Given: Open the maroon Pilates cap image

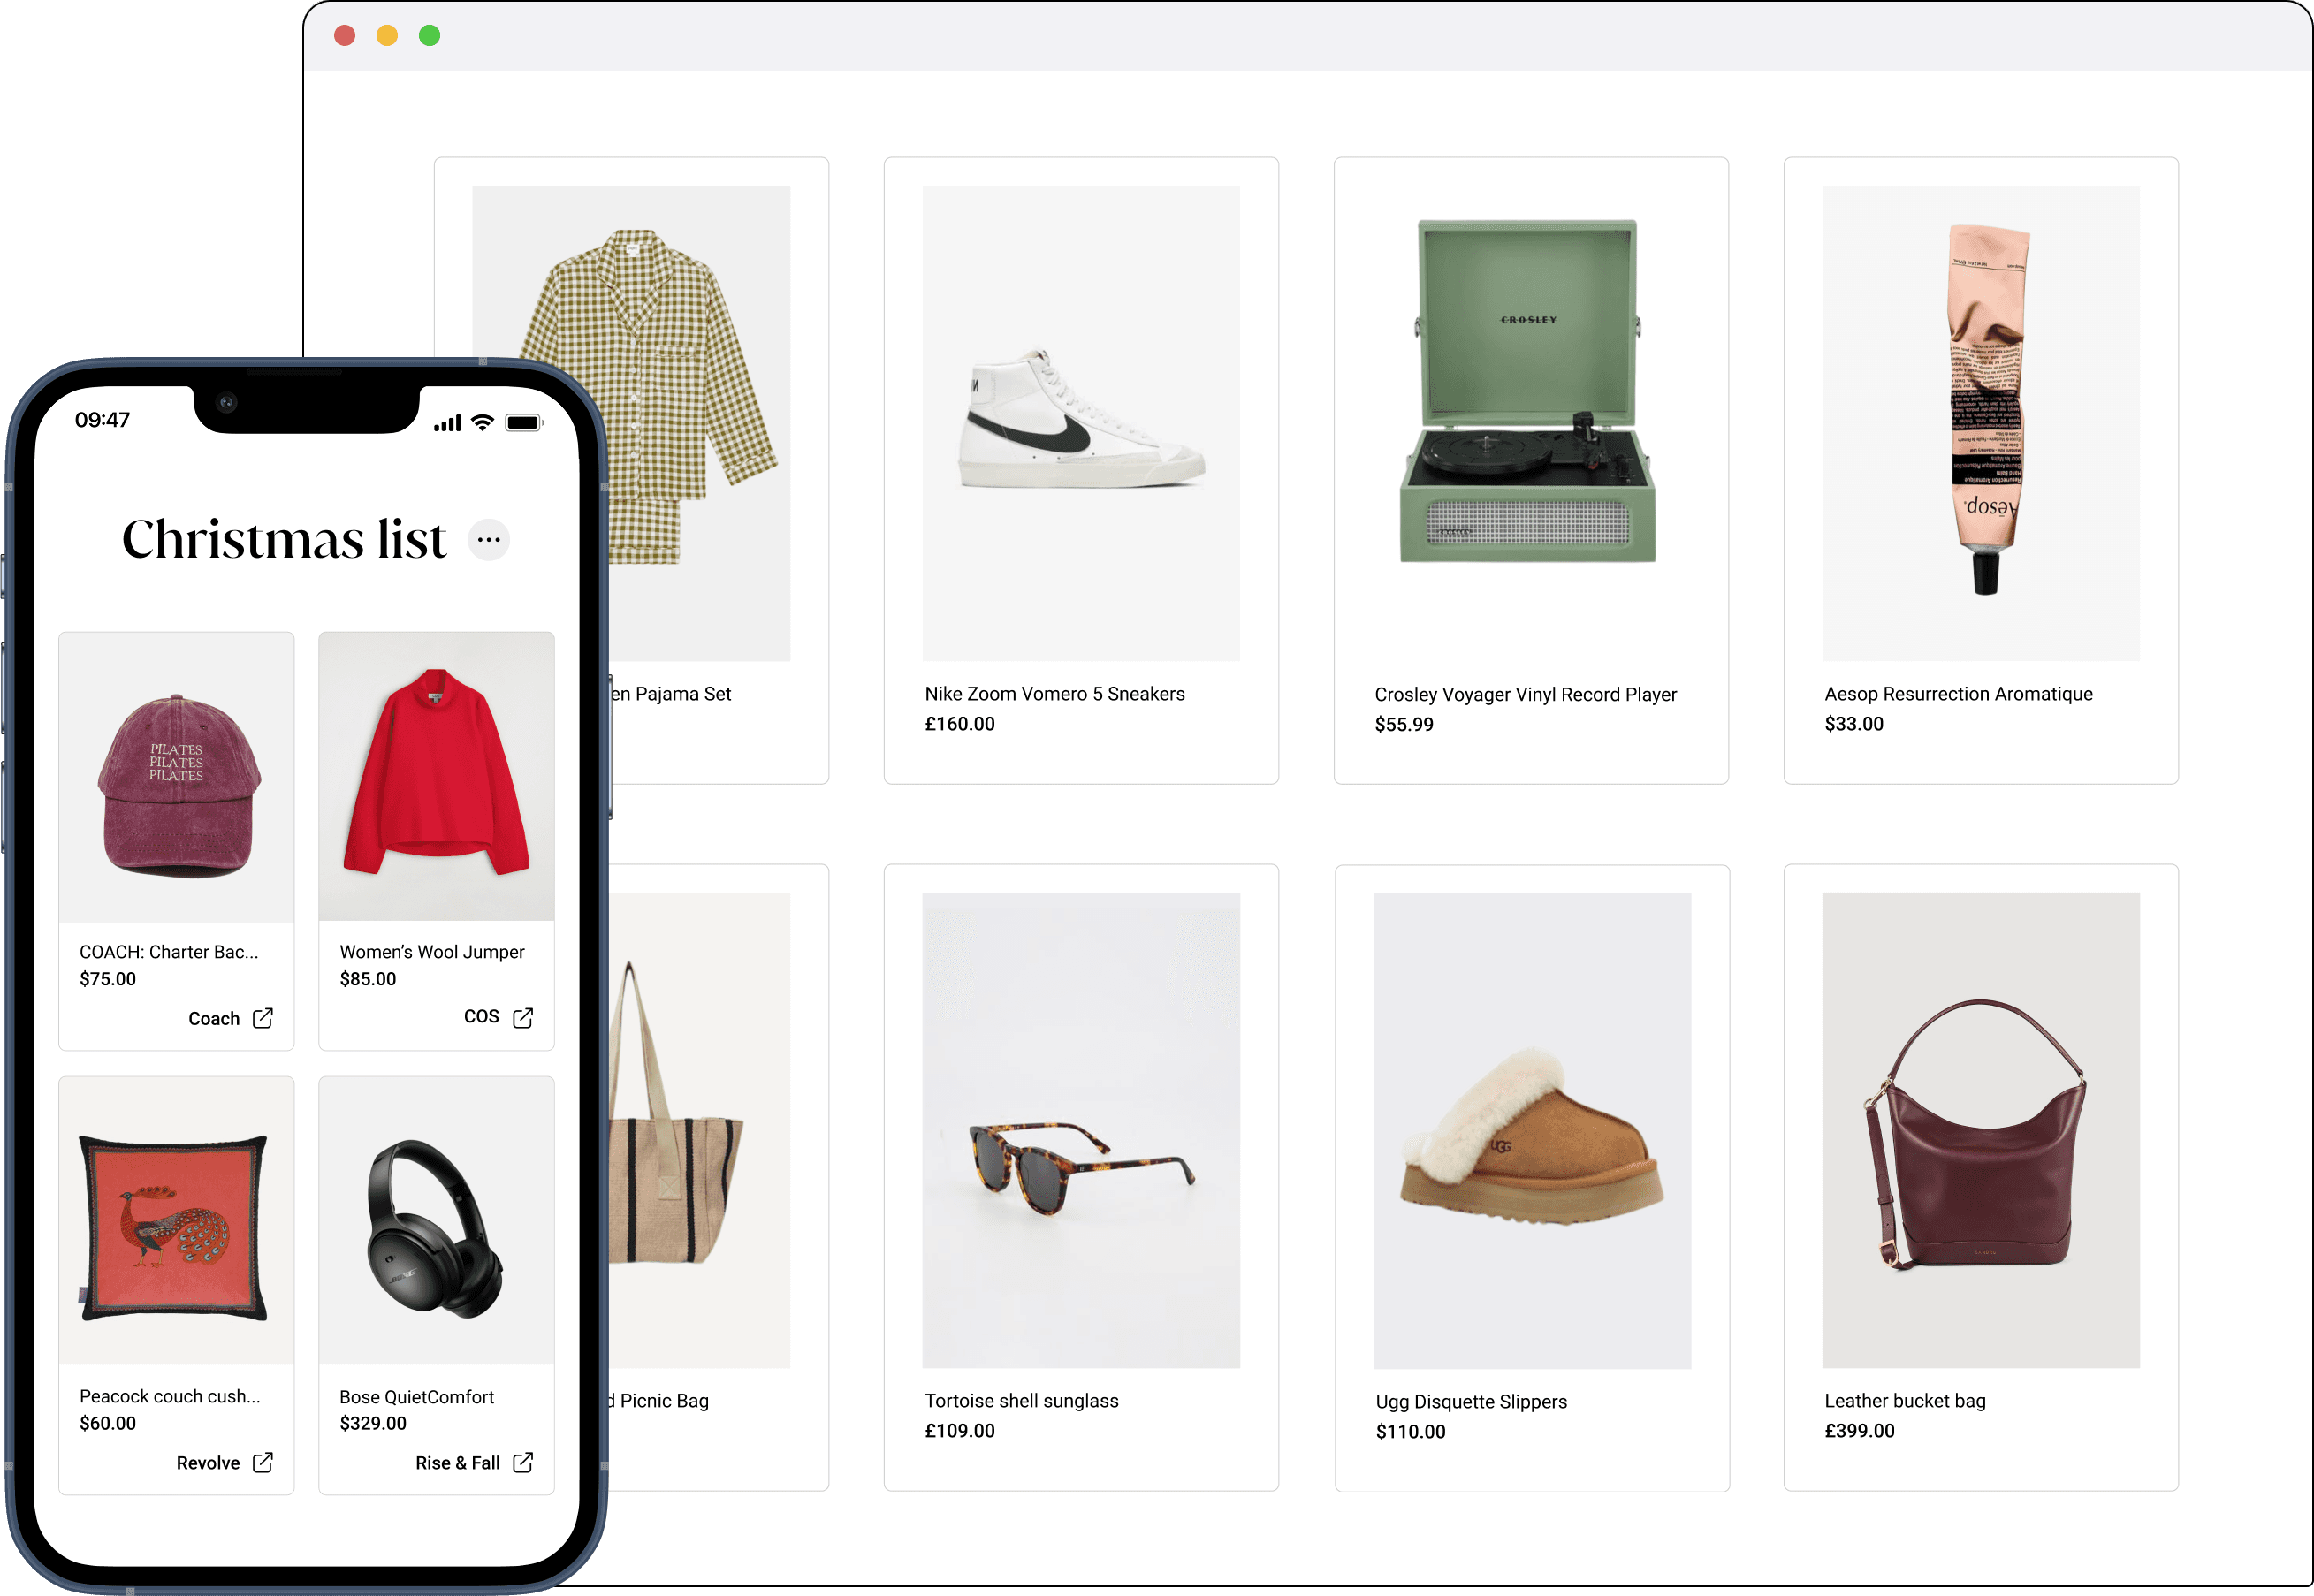Looking at the screenshot, I should click(177, 777).
